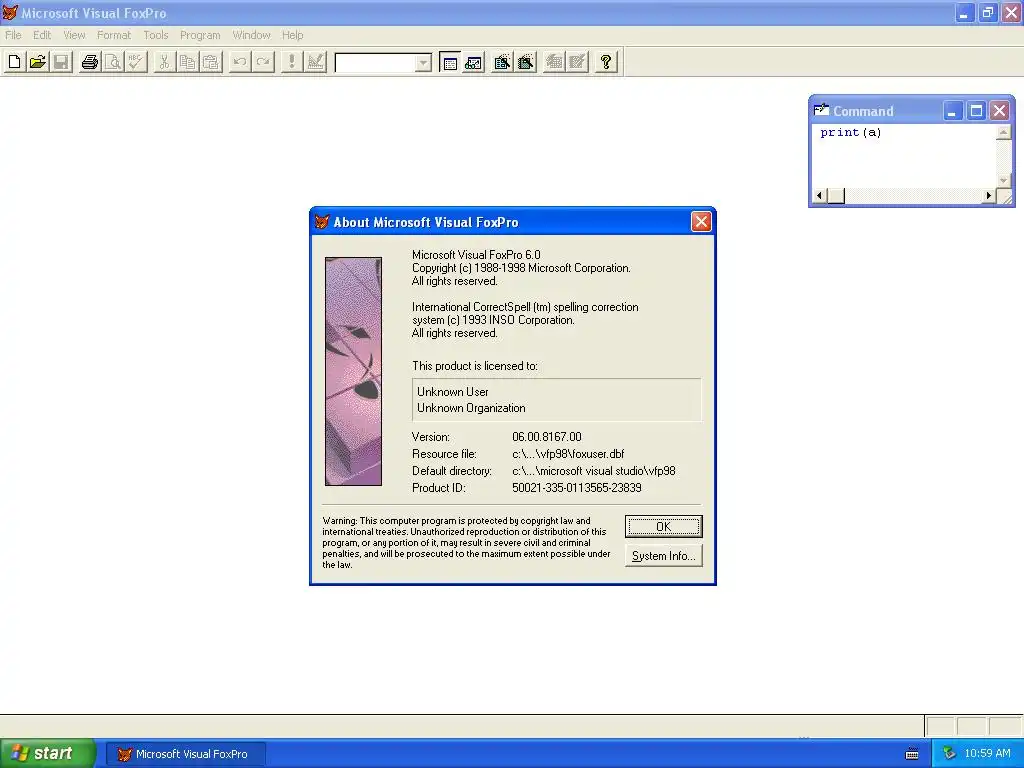Click the Command window title icon
The width and height of the screenshot is (1024, 768).
[x=822, y=110]
